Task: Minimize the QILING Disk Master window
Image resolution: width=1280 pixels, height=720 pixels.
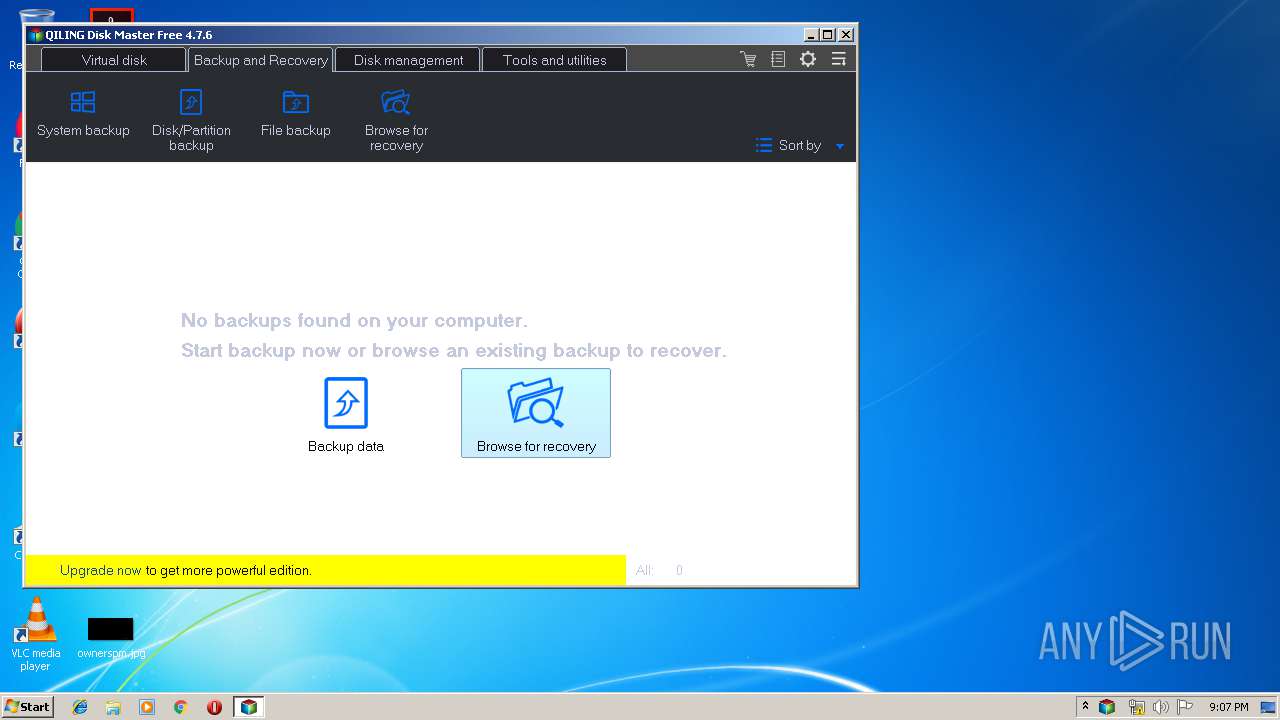Action: (811, 35)
